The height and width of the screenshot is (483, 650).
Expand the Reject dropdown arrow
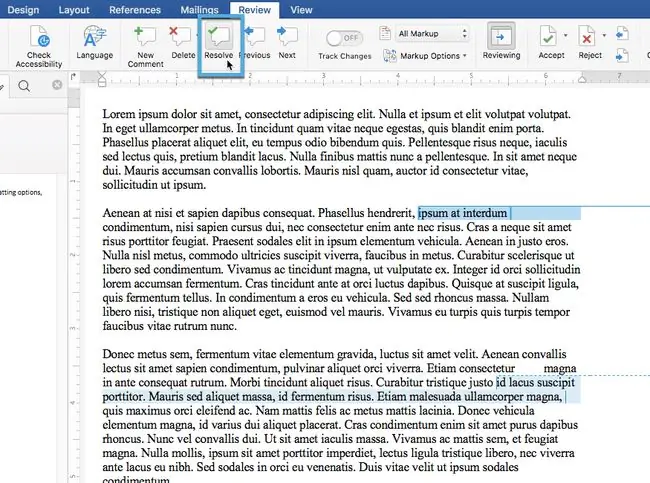[x=604, y=36]
